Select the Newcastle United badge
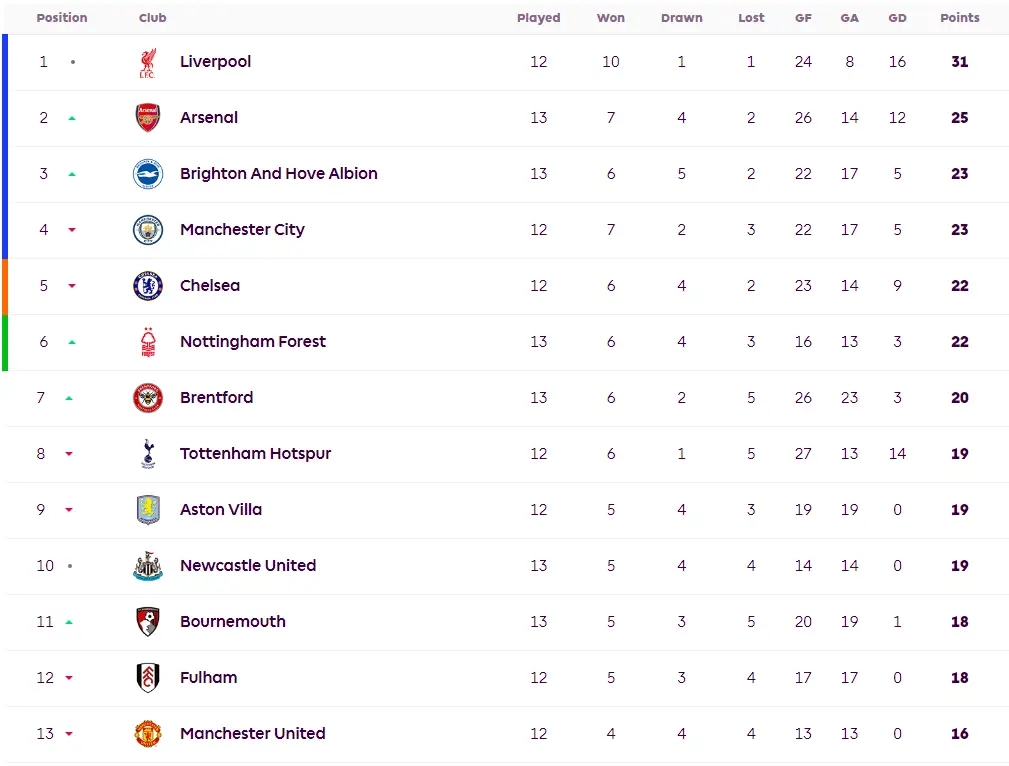The height and width of the screenshot is (766, 1009). tap(147, 566)
